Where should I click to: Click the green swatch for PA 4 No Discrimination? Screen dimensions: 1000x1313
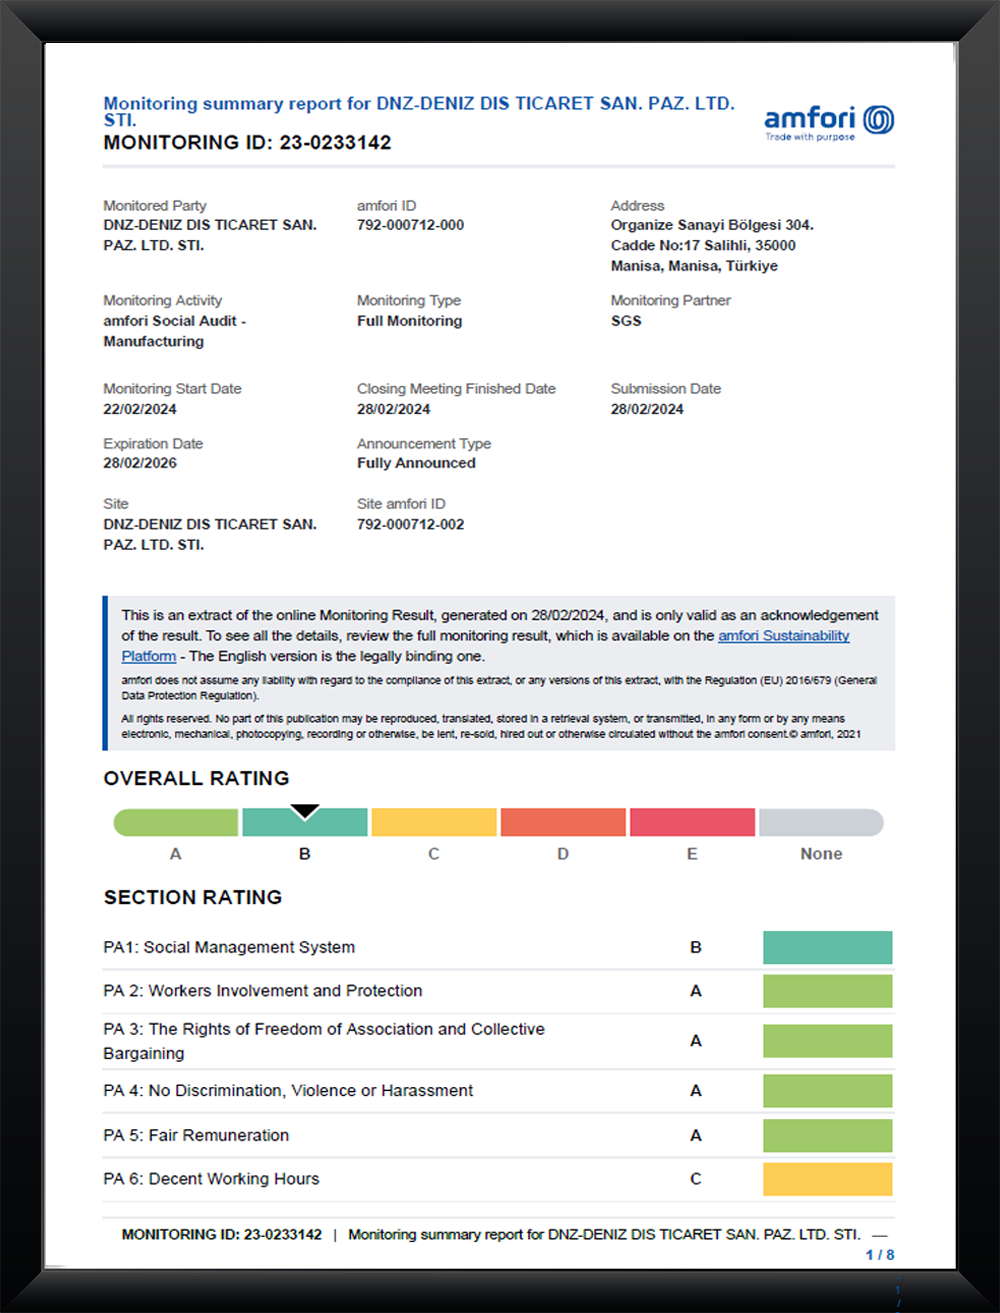click(x=827, y=1091)
